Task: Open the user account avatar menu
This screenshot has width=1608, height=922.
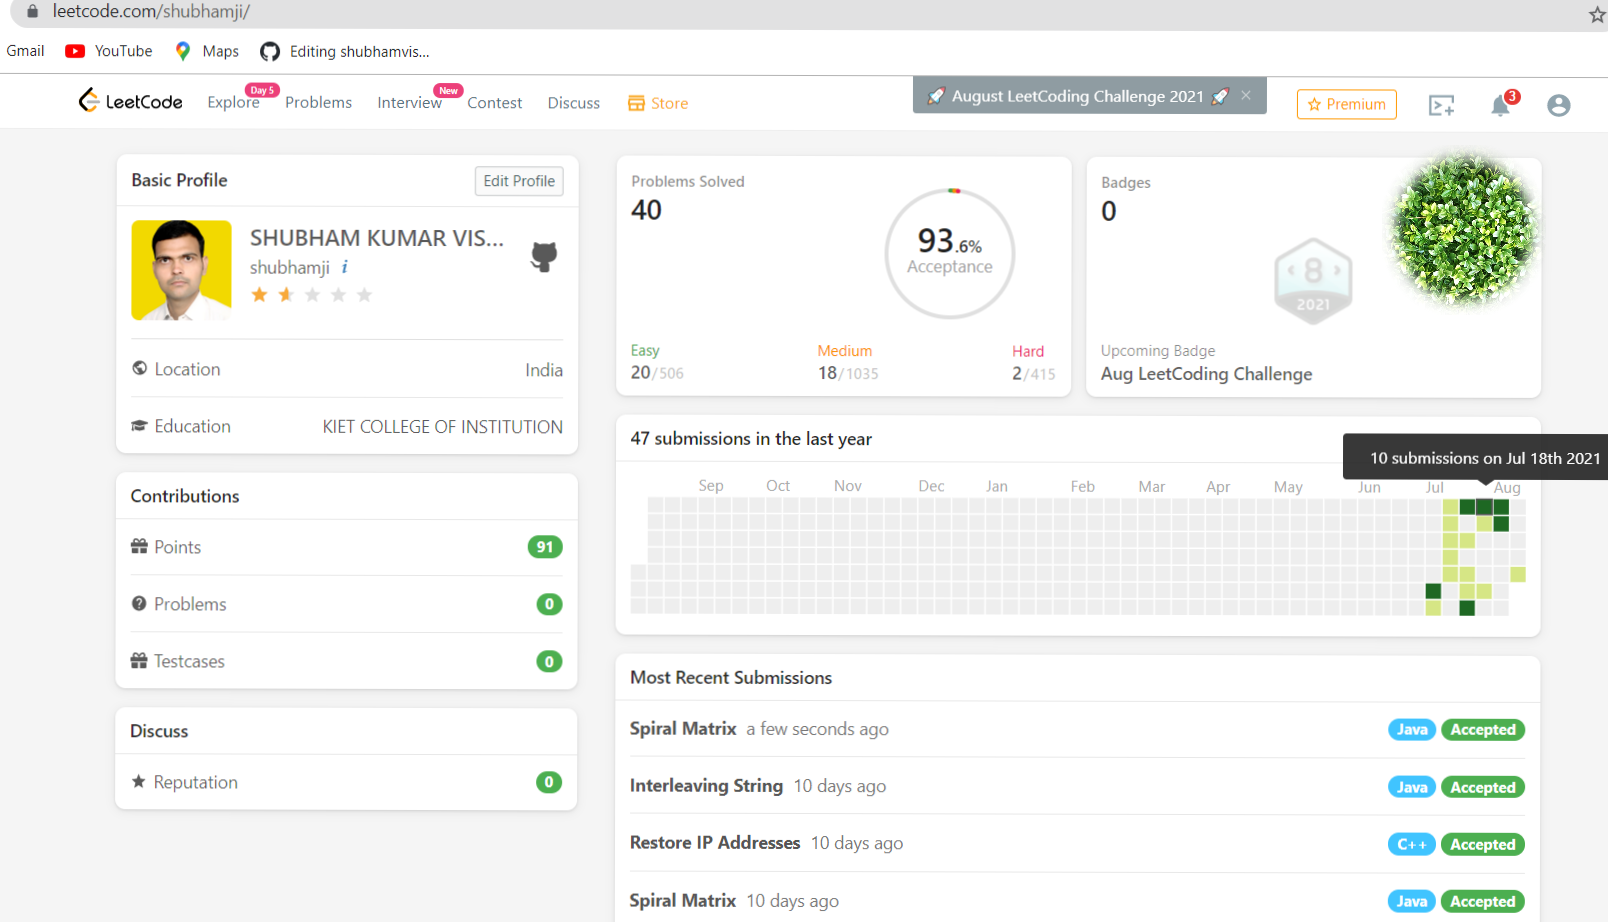Action: coord(1558,105)
